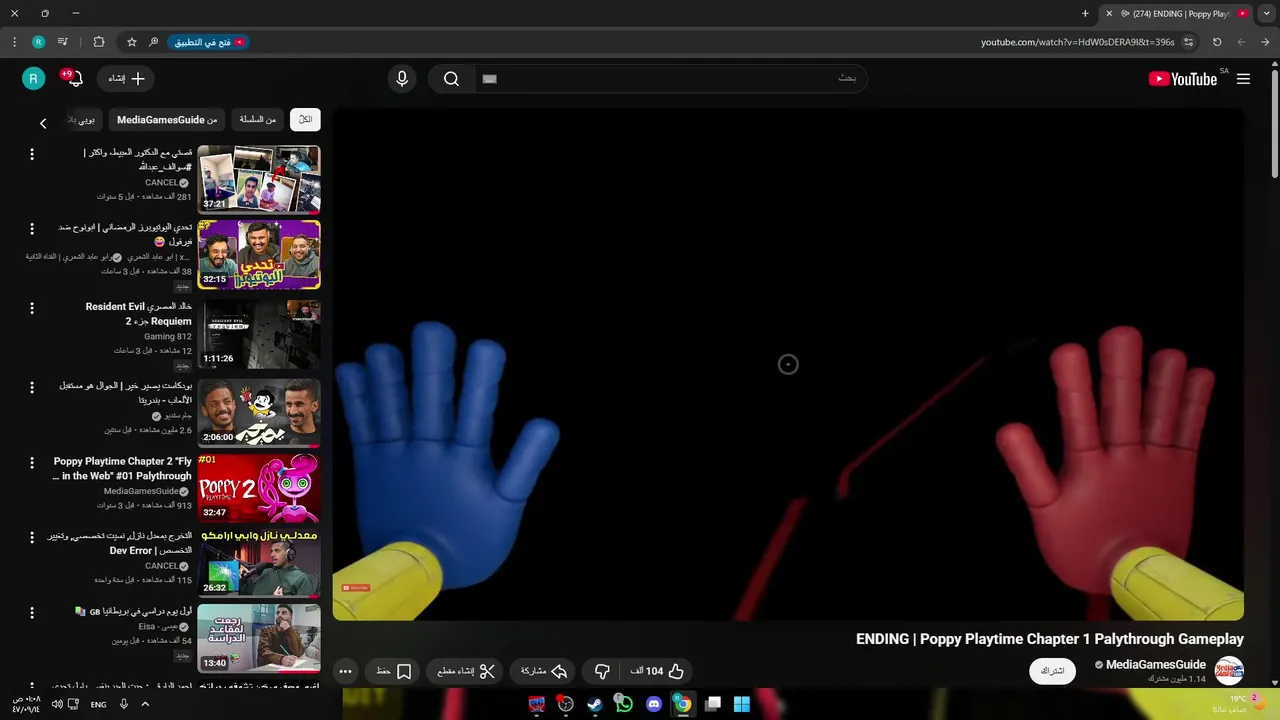Share the video via مشاركة
Image resolution: width=1280 pixels, height=720 pixels.
543,671
